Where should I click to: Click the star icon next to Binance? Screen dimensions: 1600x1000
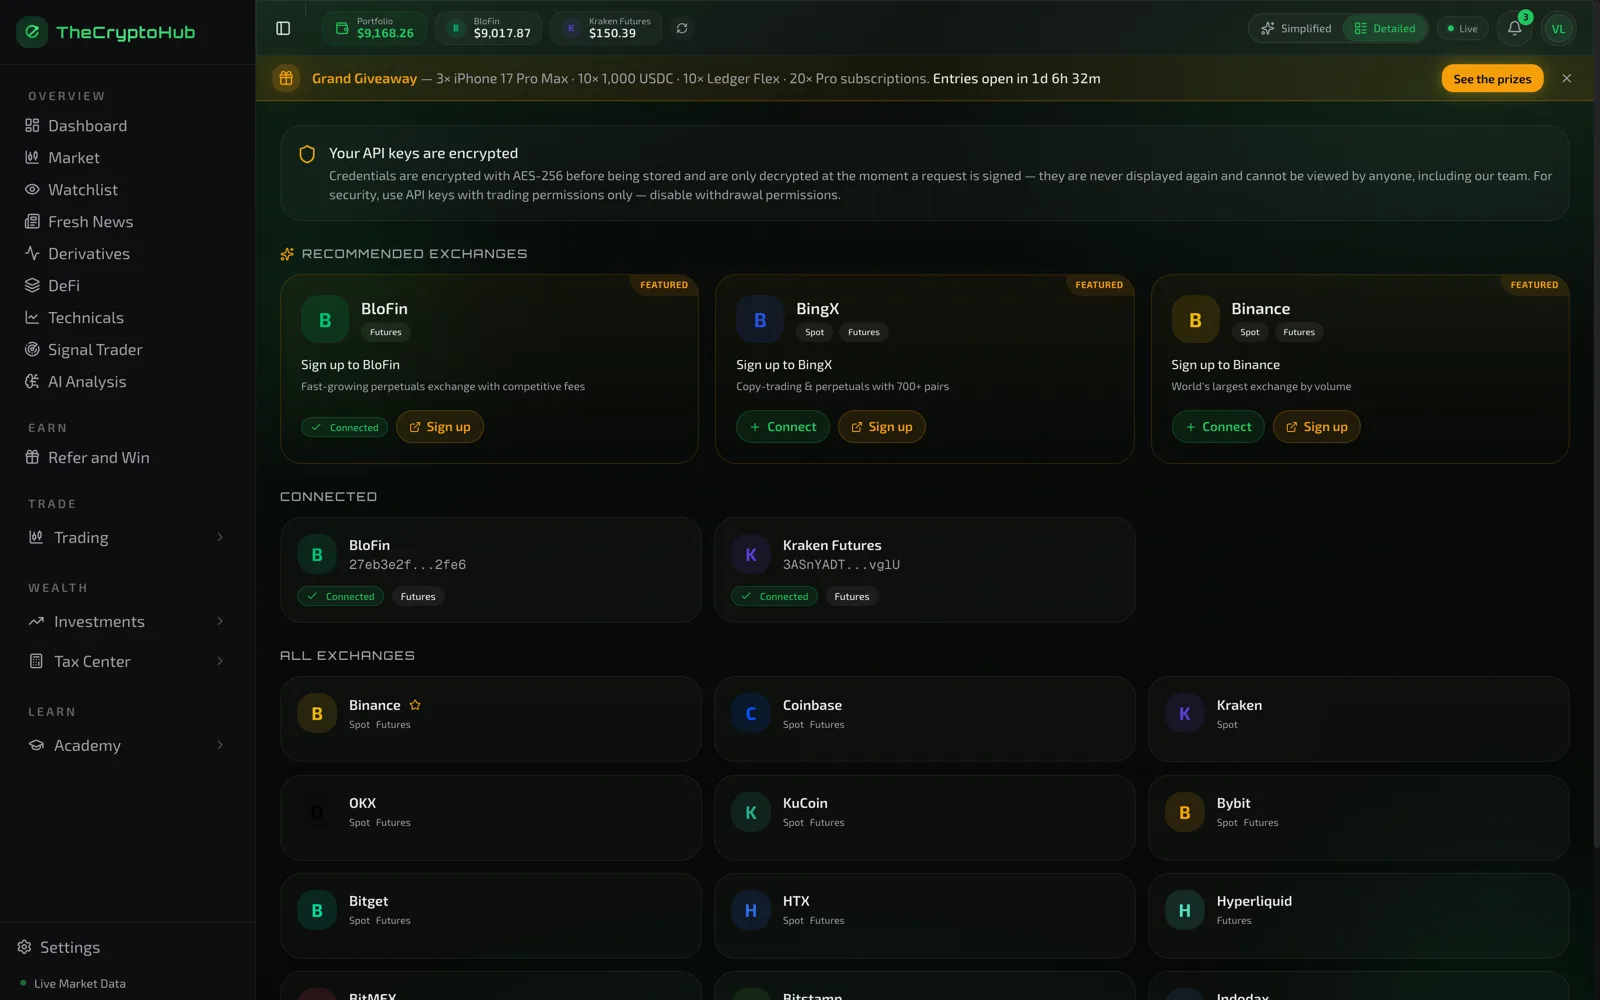(x=415, y=705)
